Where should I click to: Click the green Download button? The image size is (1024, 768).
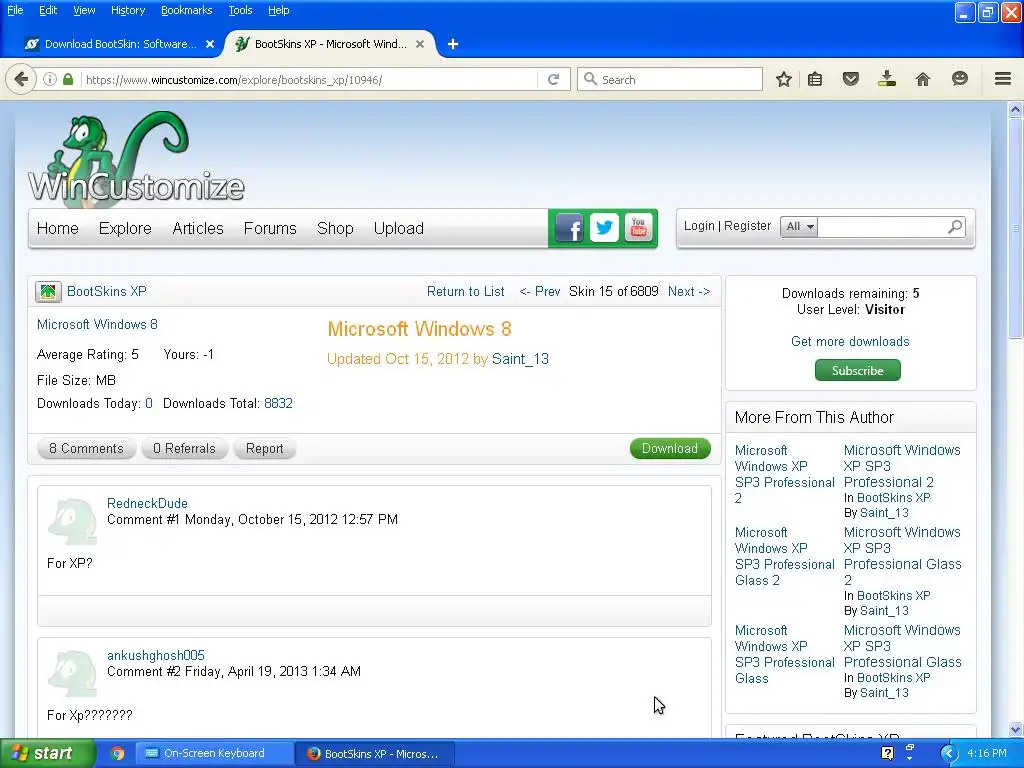coord(670,449)
